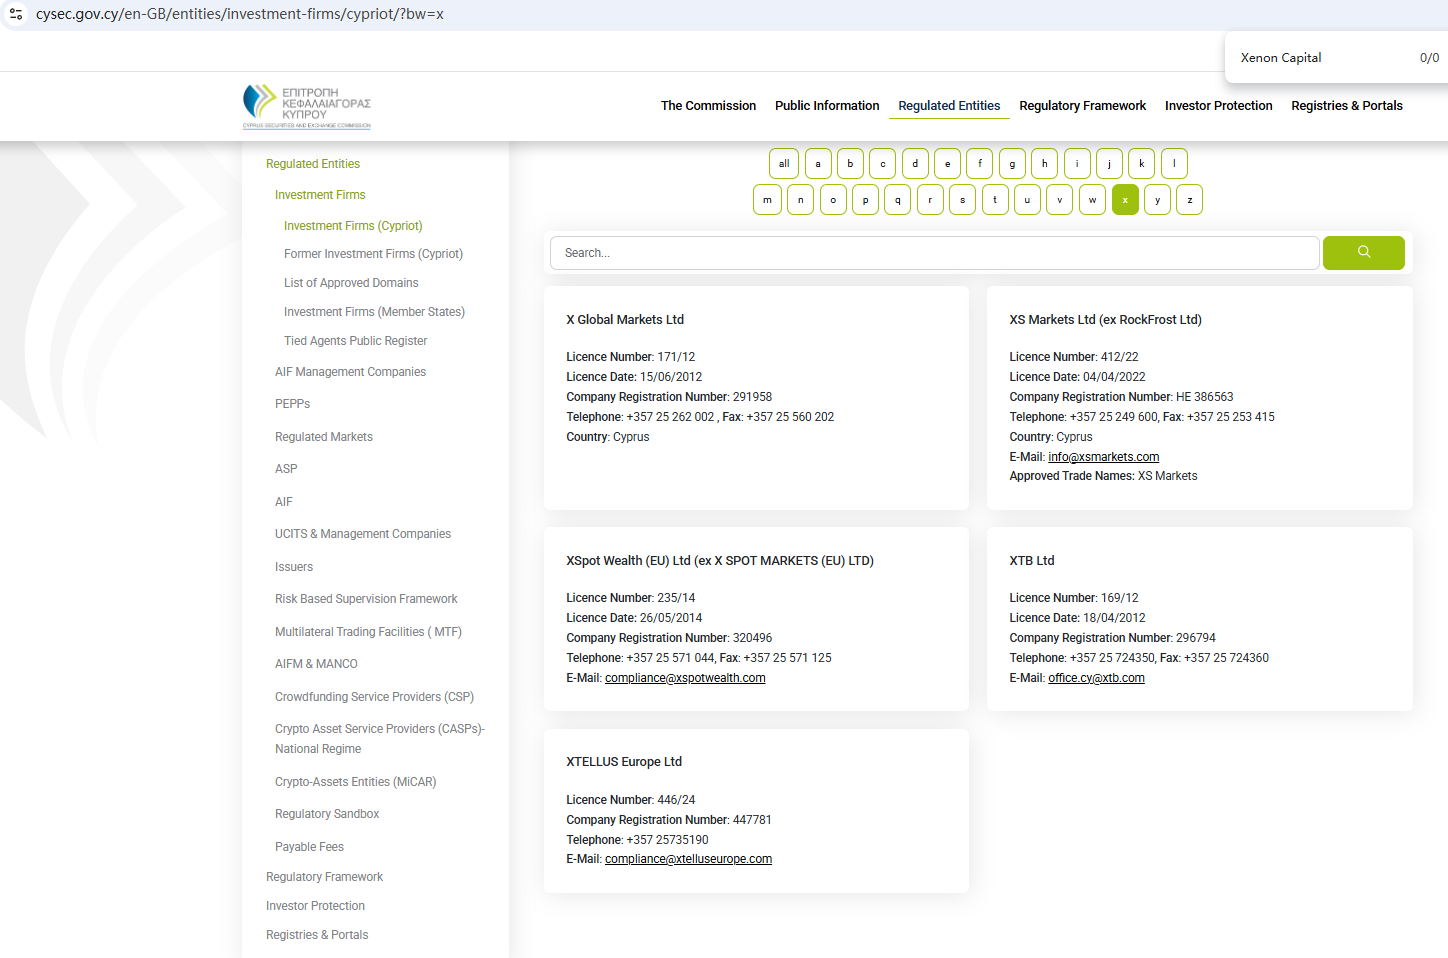This screenshot has width=1448, height=958.
Task: Open Registries & Portals in top navigation
Action: pos(1346,106)
